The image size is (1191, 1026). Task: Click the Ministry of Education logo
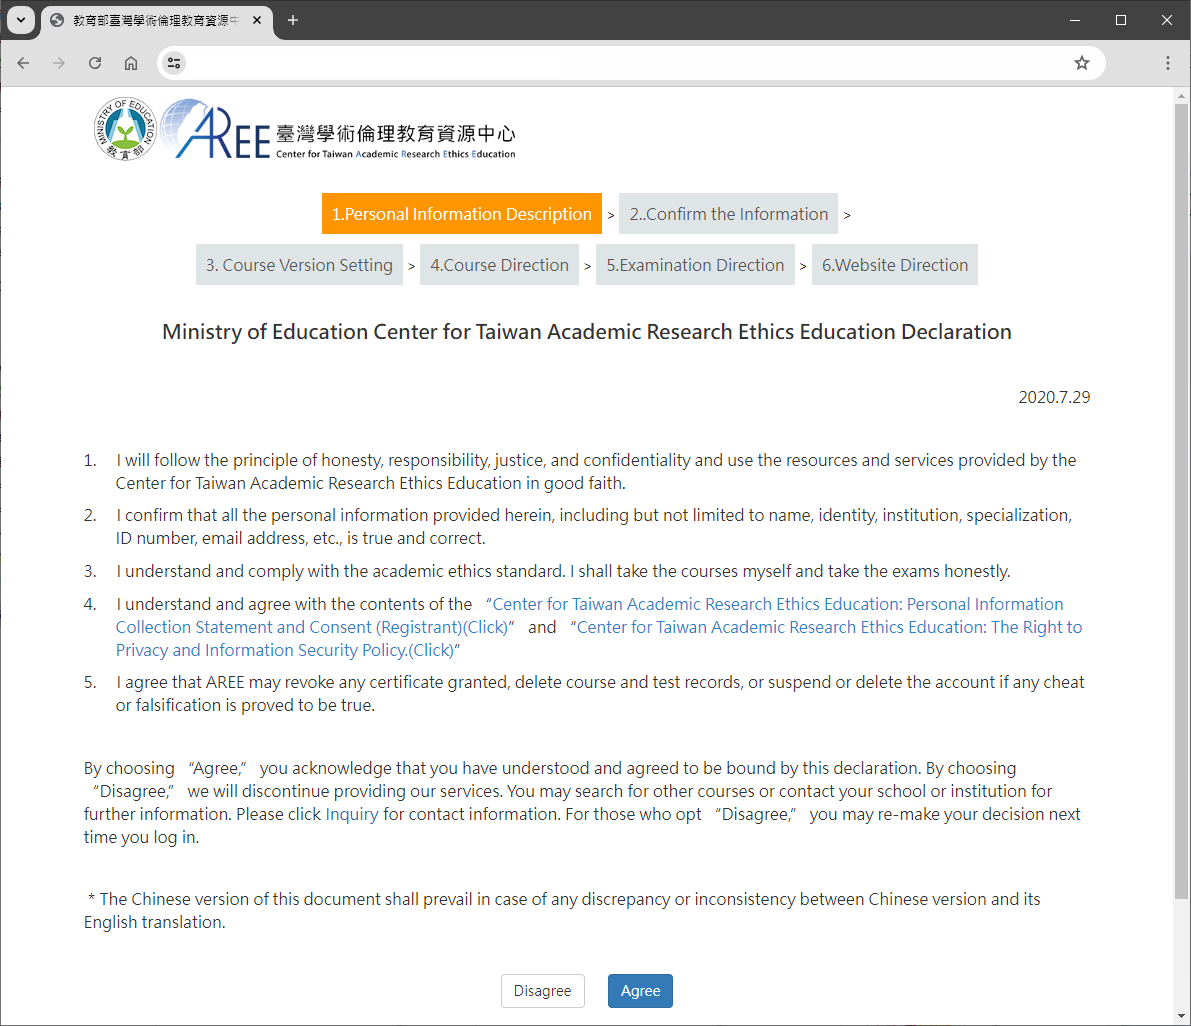point(125,129)
